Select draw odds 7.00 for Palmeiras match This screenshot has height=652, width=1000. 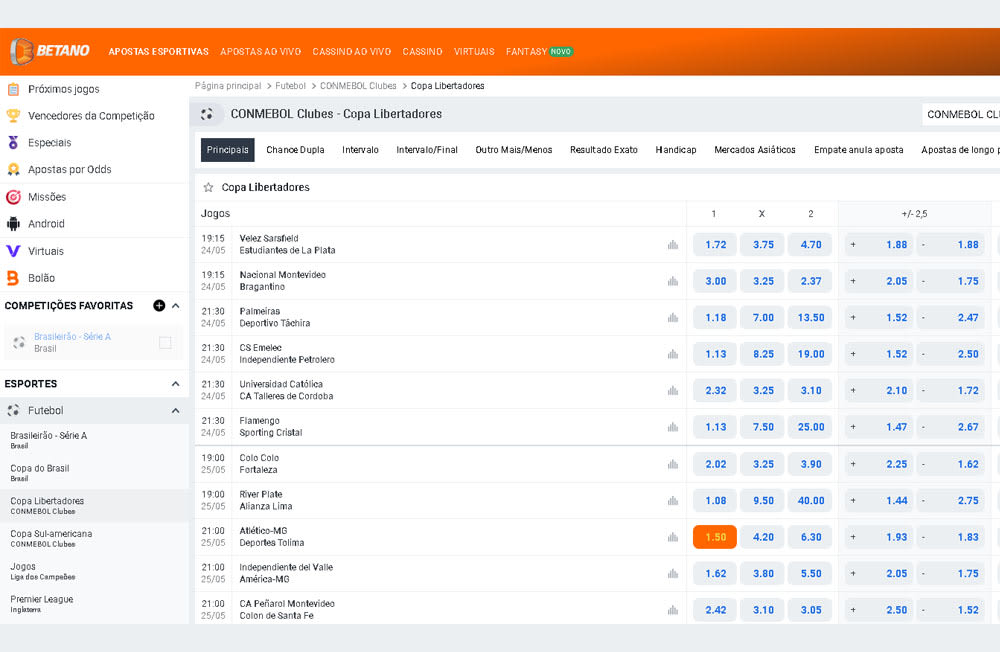point(763,317)
